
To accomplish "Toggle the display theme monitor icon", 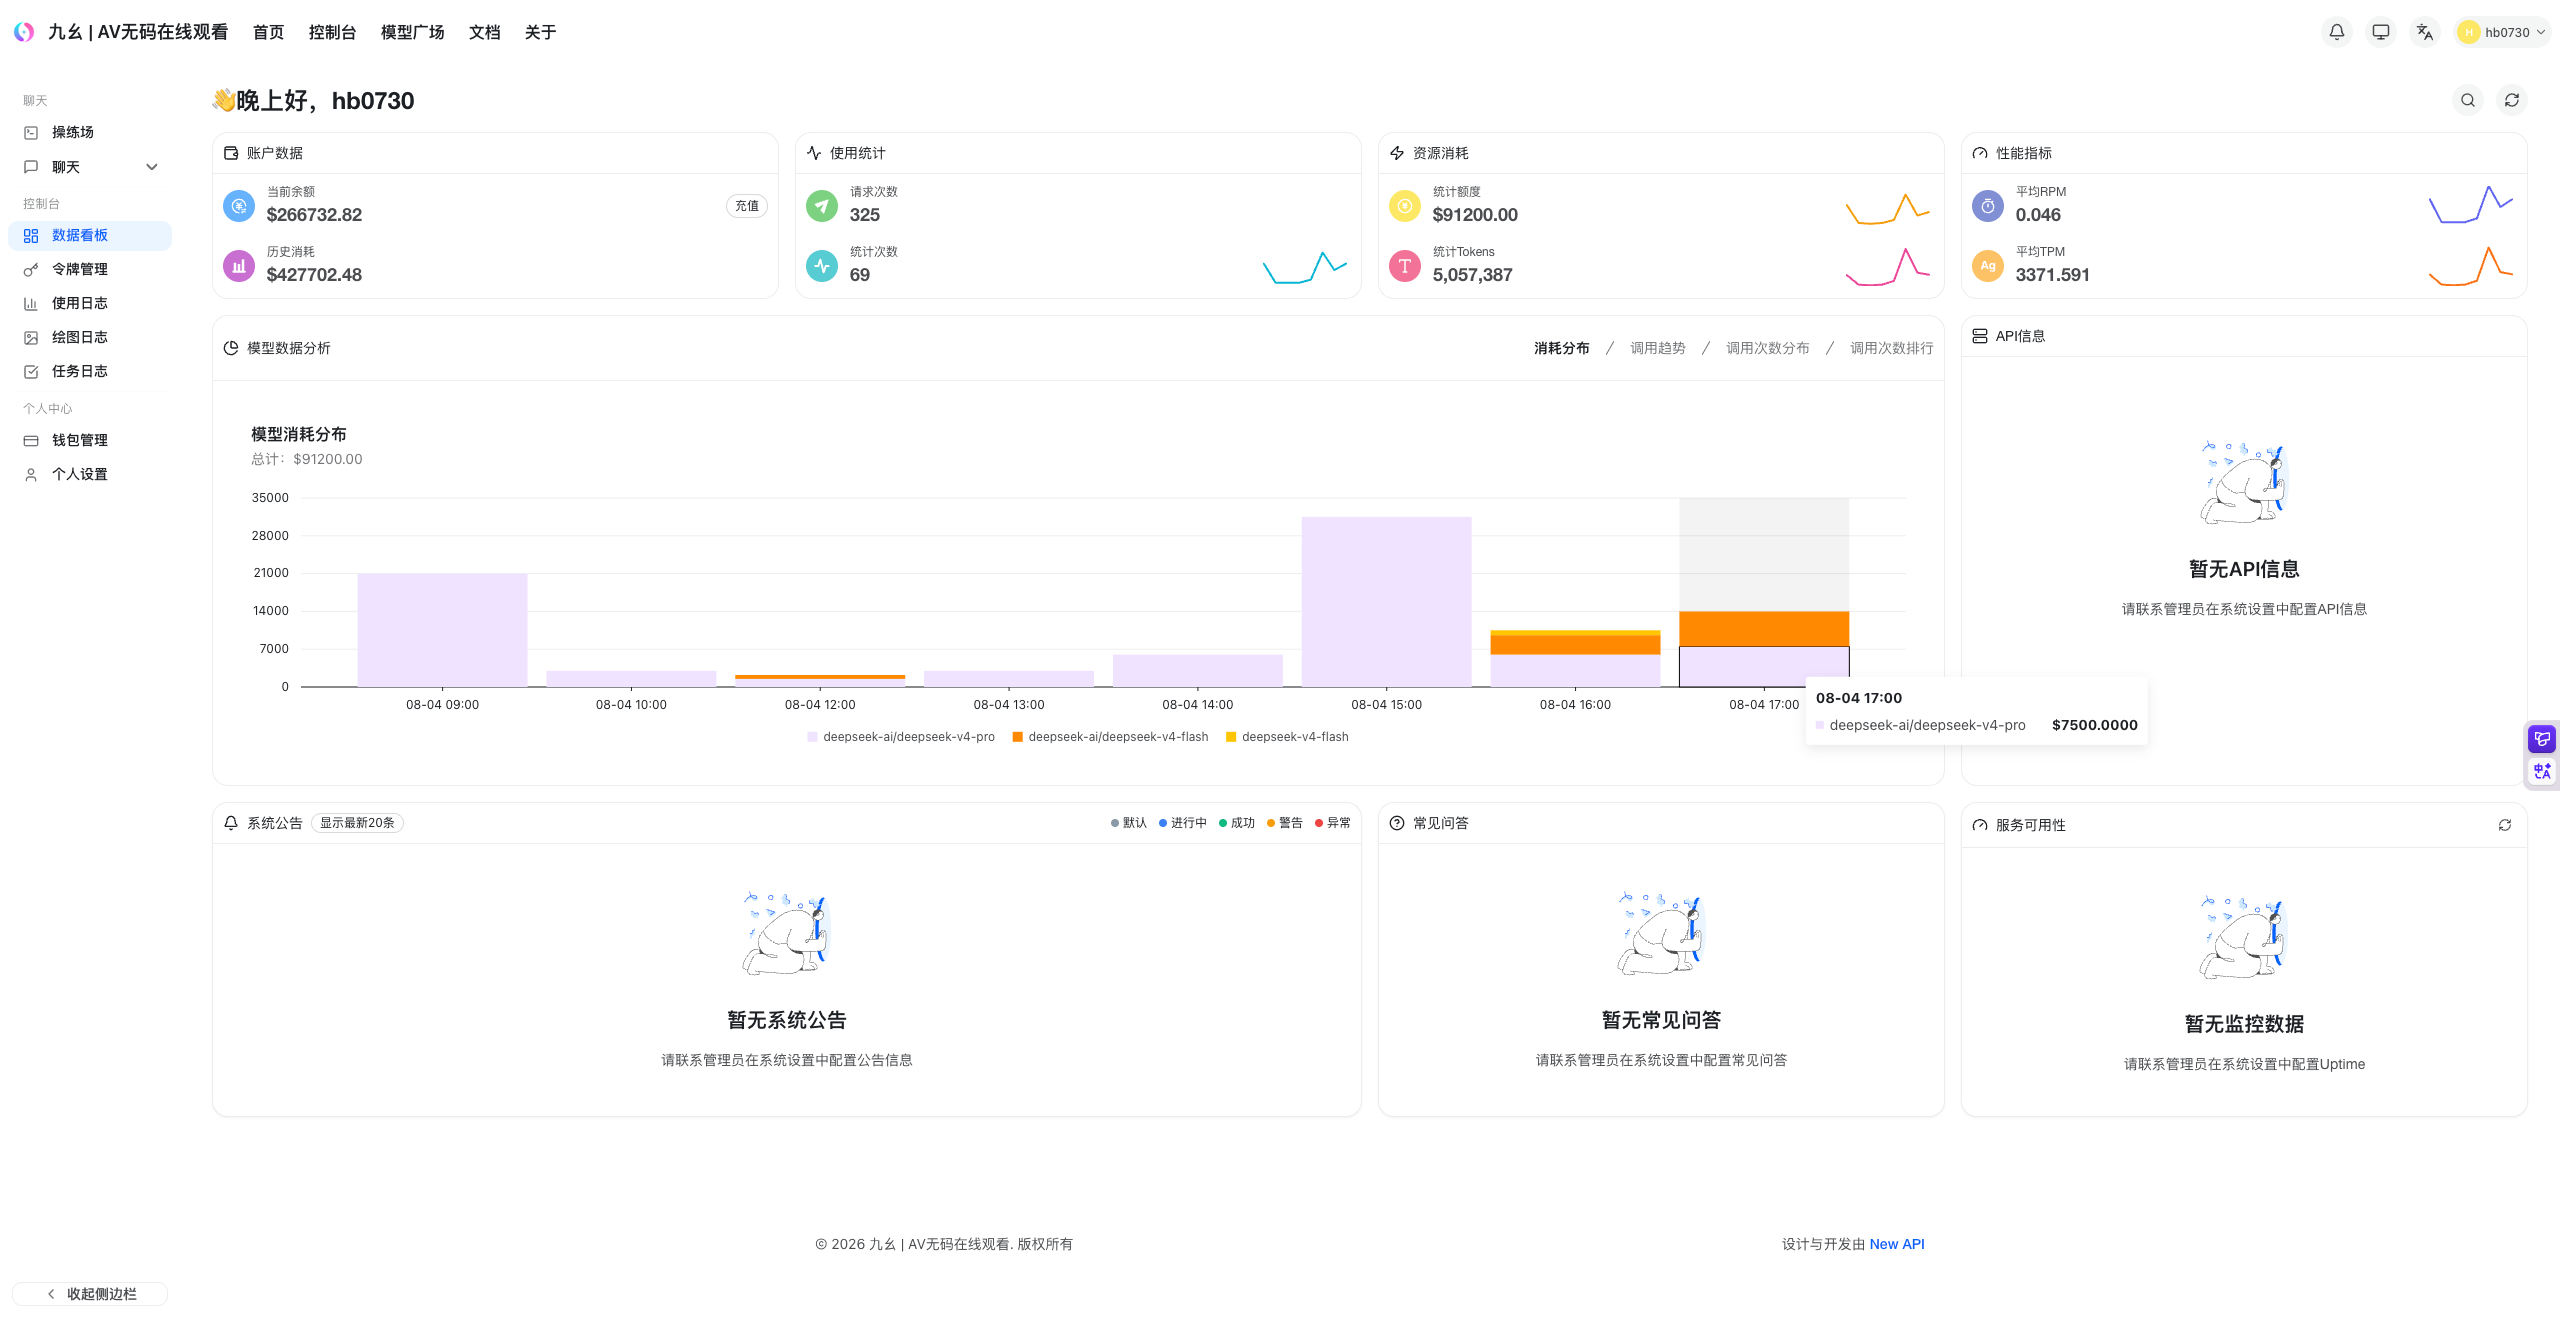I will [x=2380, y=32].
